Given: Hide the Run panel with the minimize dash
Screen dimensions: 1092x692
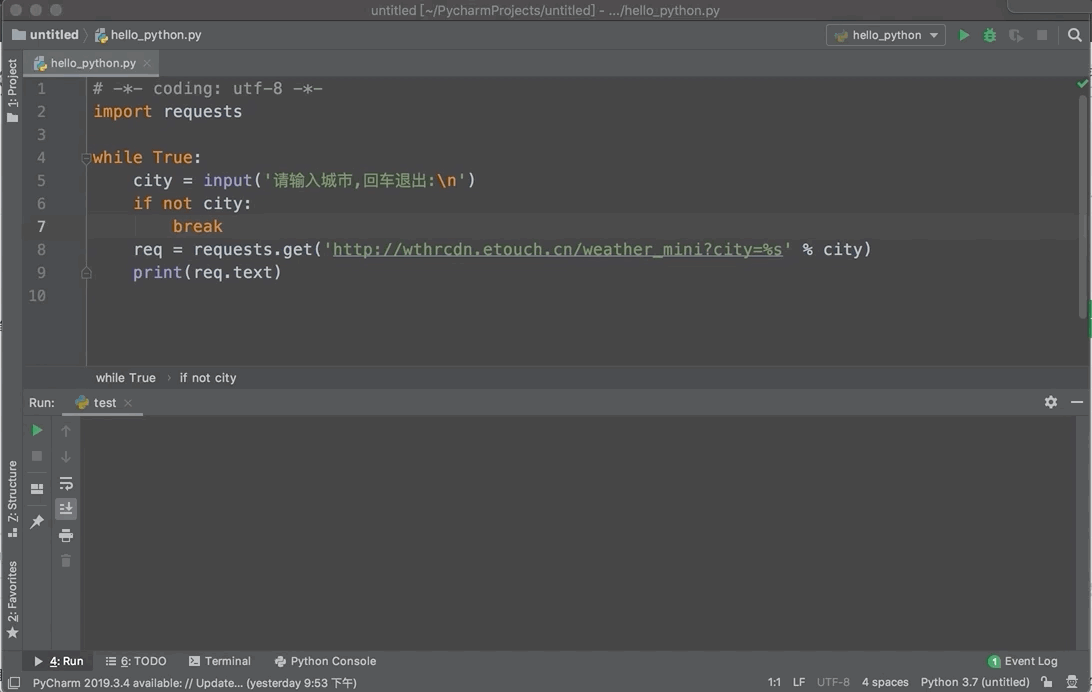Looking at the screenshot, I should point(1077,402).
